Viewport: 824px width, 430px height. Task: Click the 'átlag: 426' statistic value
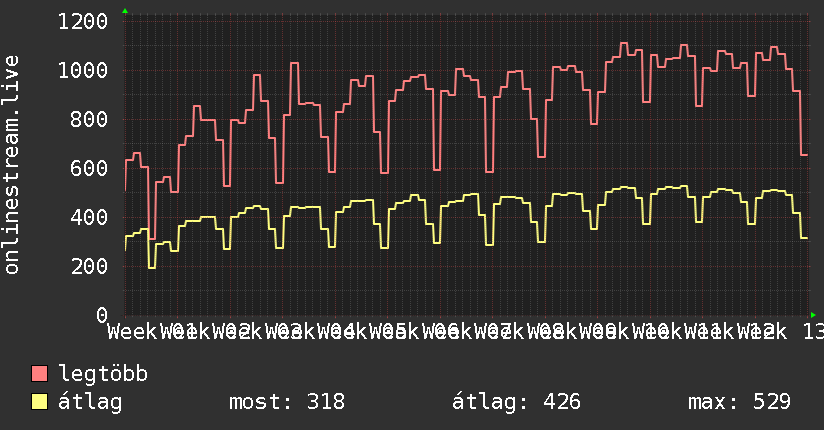[516, 402]
